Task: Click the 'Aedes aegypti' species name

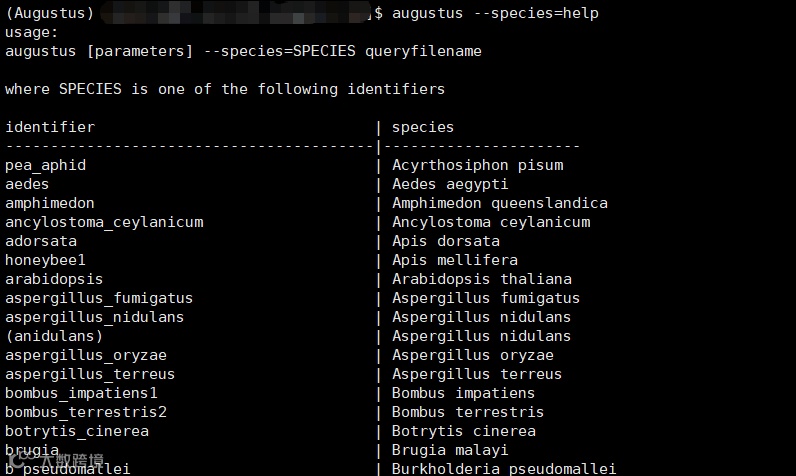Action: [x=450, y=184]
